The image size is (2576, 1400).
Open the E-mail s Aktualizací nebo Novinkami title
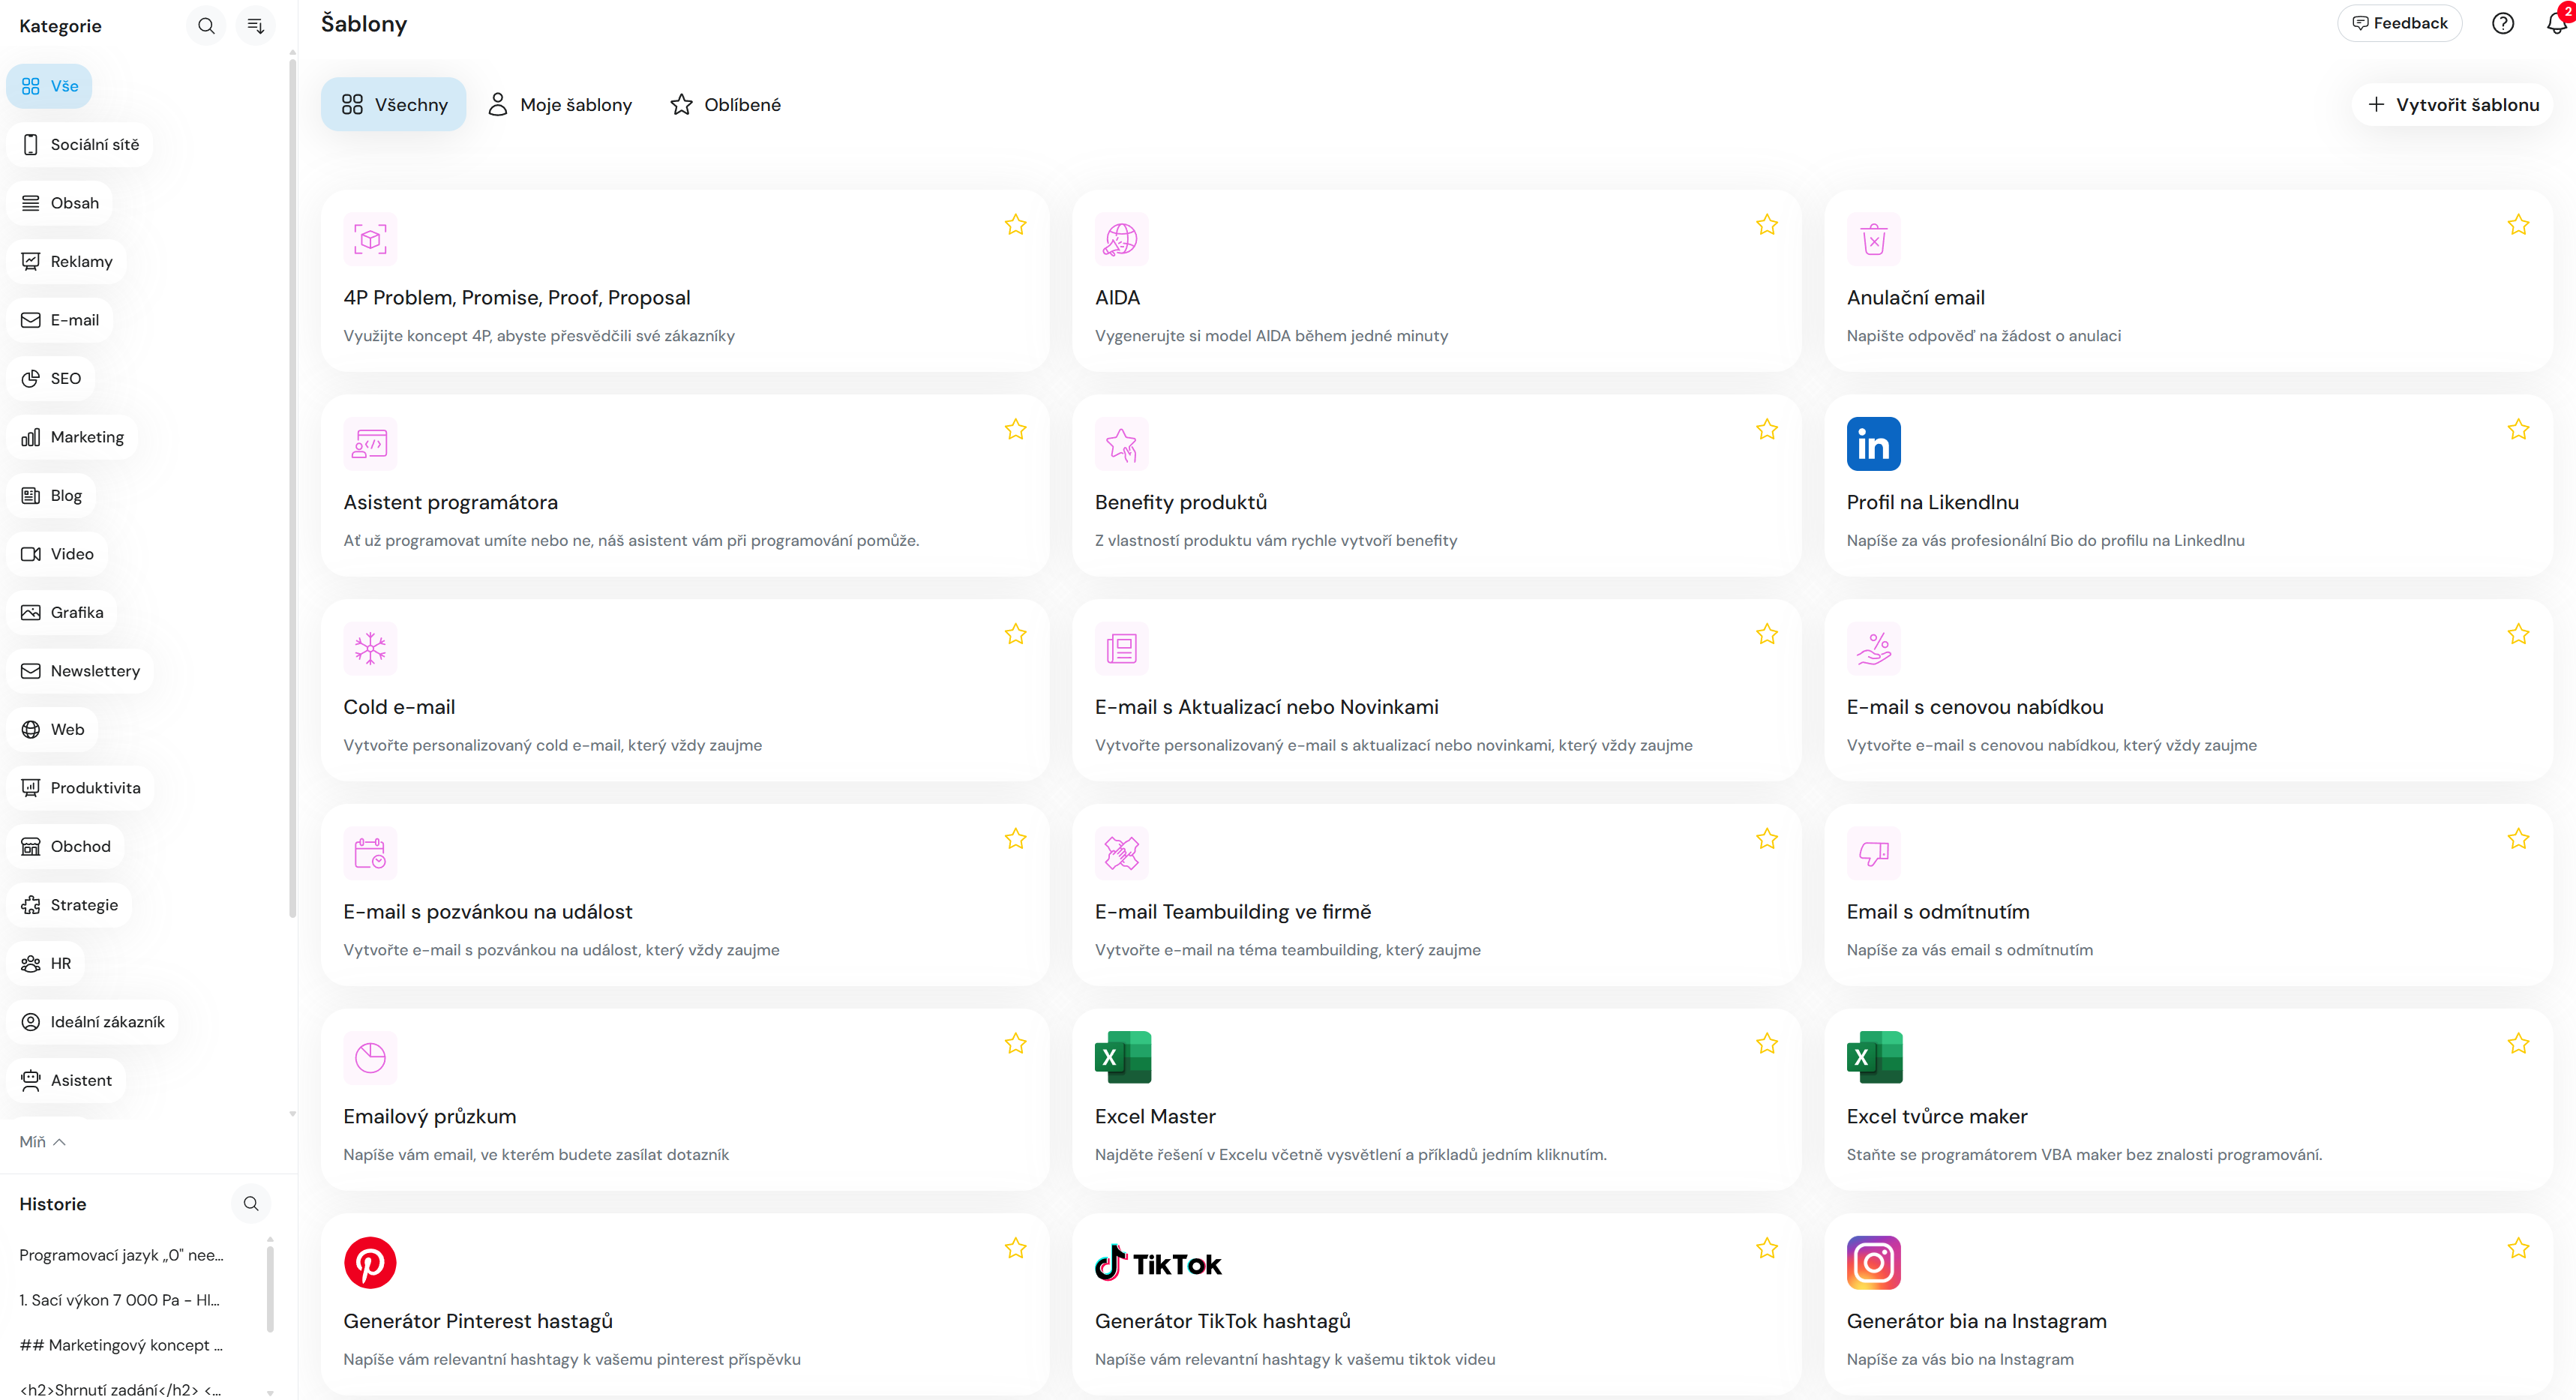tap(1266, 707)
